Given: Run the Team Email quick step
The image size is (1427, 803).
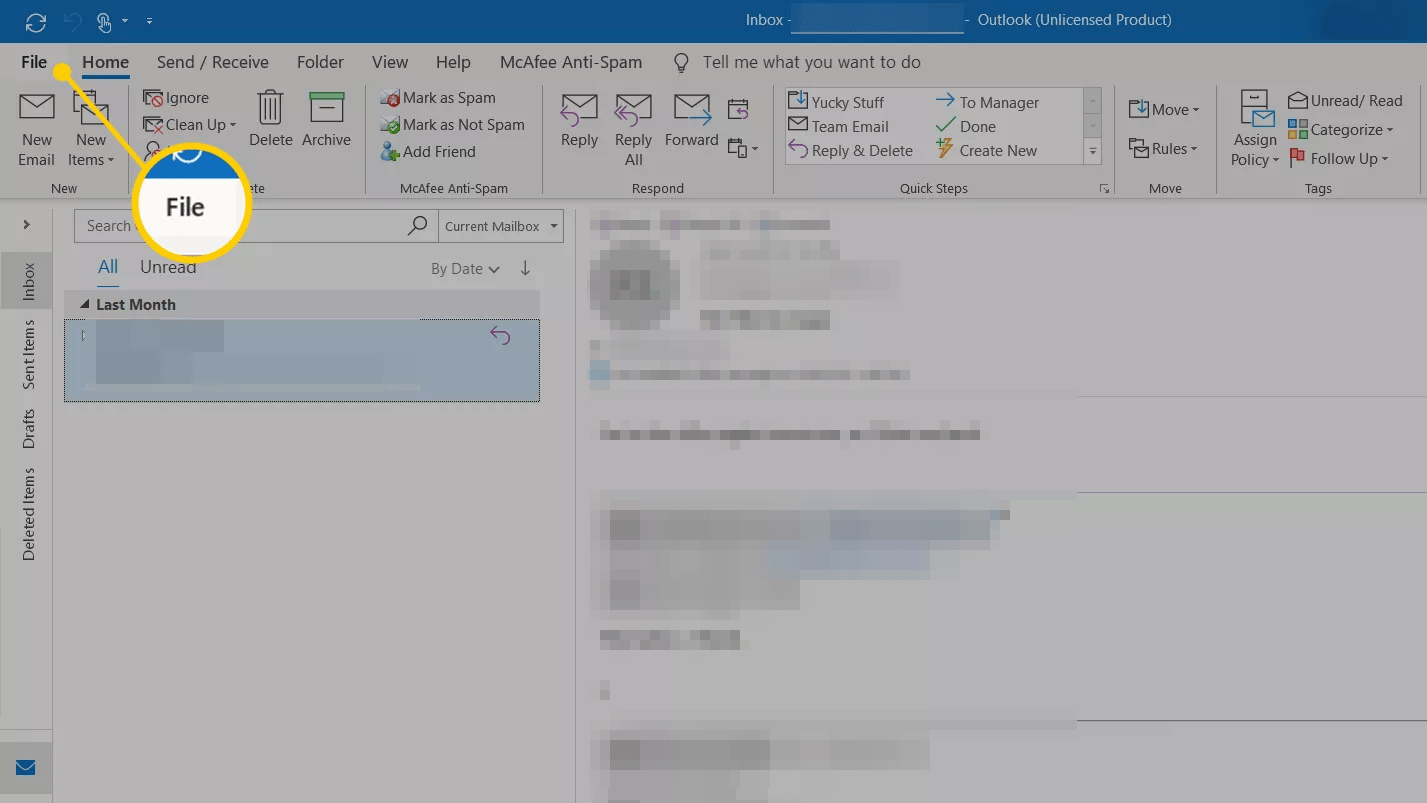Looking at the screenshot, I should click(838, 126).
